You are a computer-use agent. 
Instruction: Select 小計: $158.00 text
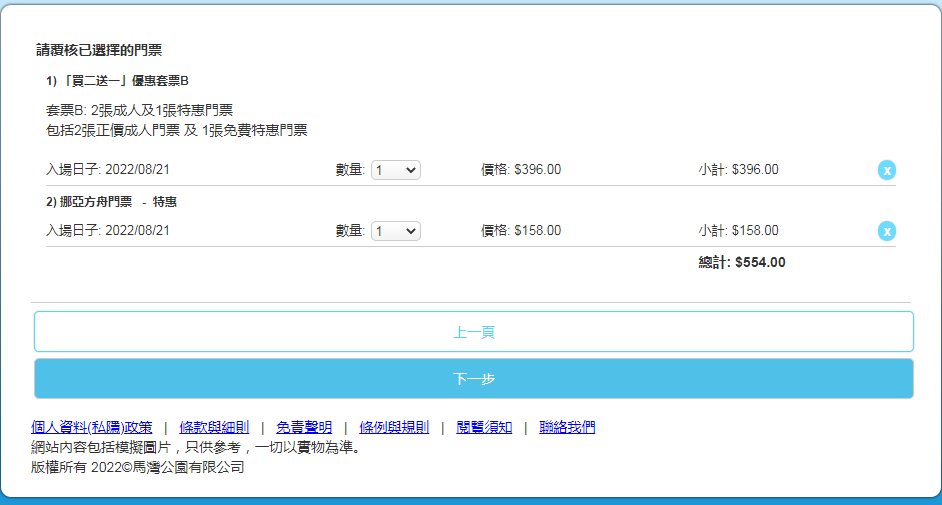coord(738,231)
